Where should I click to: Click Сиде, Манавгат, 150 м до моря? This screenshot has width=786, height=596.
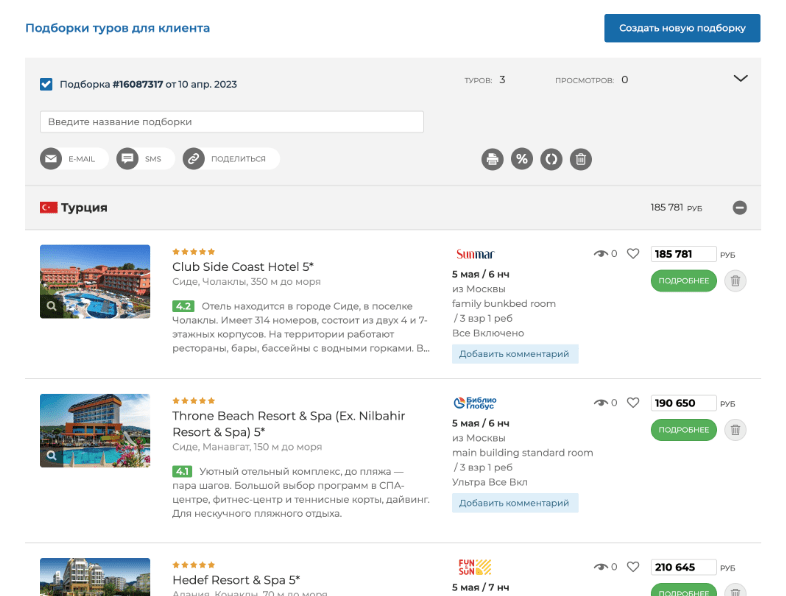point(247,447)
